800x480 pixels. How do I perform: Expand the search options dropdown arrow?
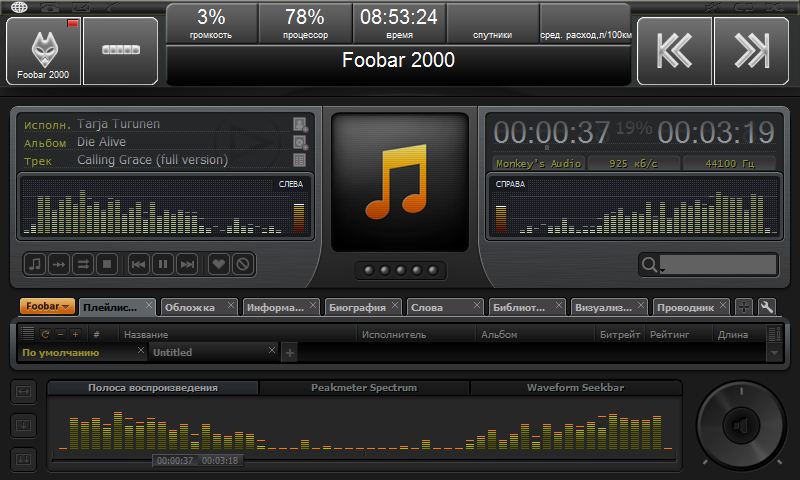661,269
